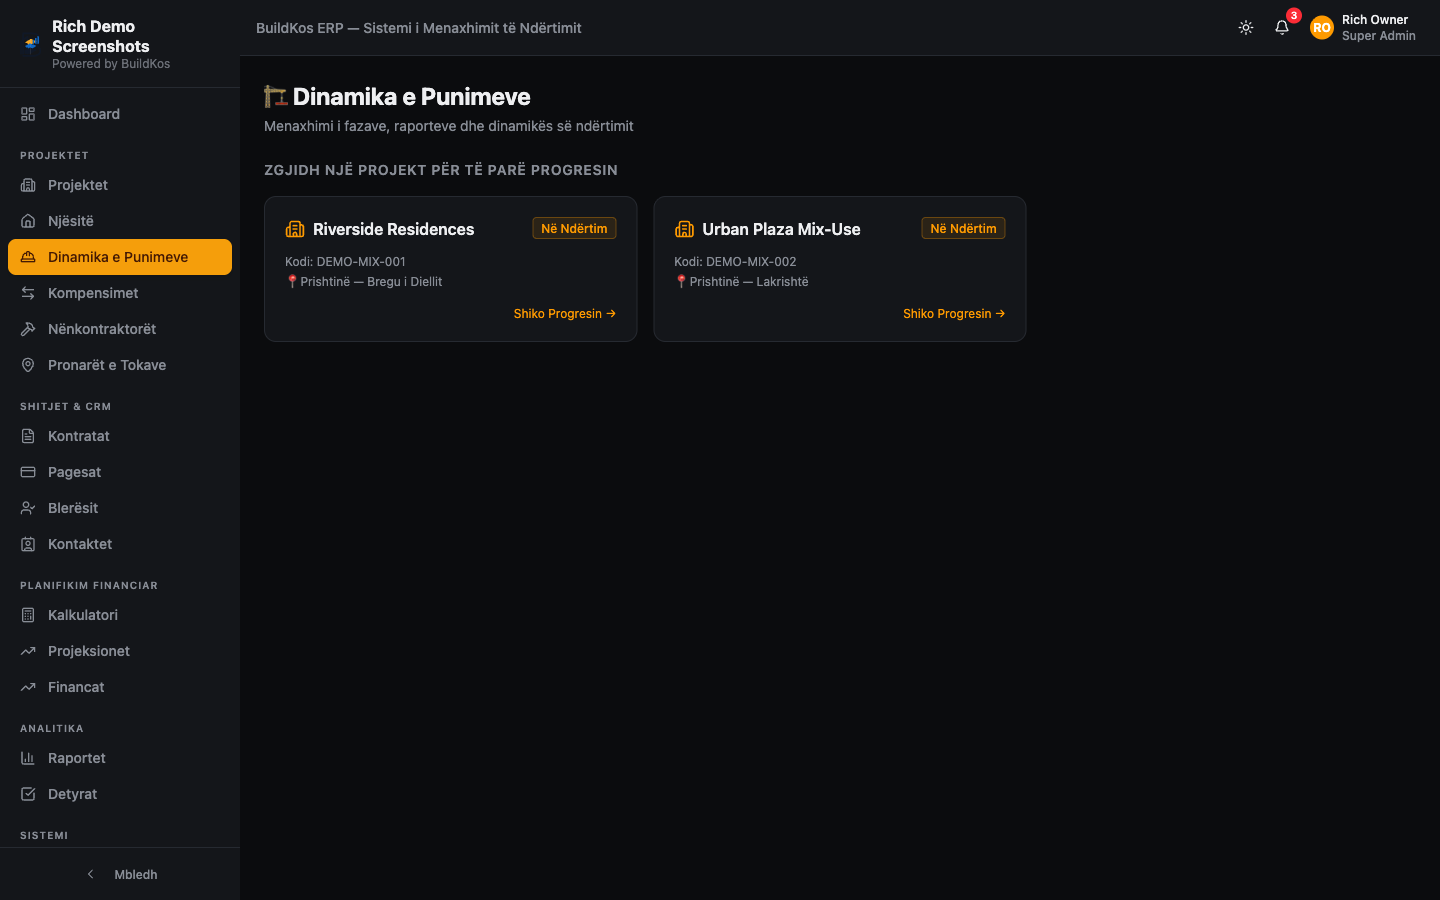
Task: Open Kalkulatori tool
Action: pyautogui.click(x=120, y=615)
